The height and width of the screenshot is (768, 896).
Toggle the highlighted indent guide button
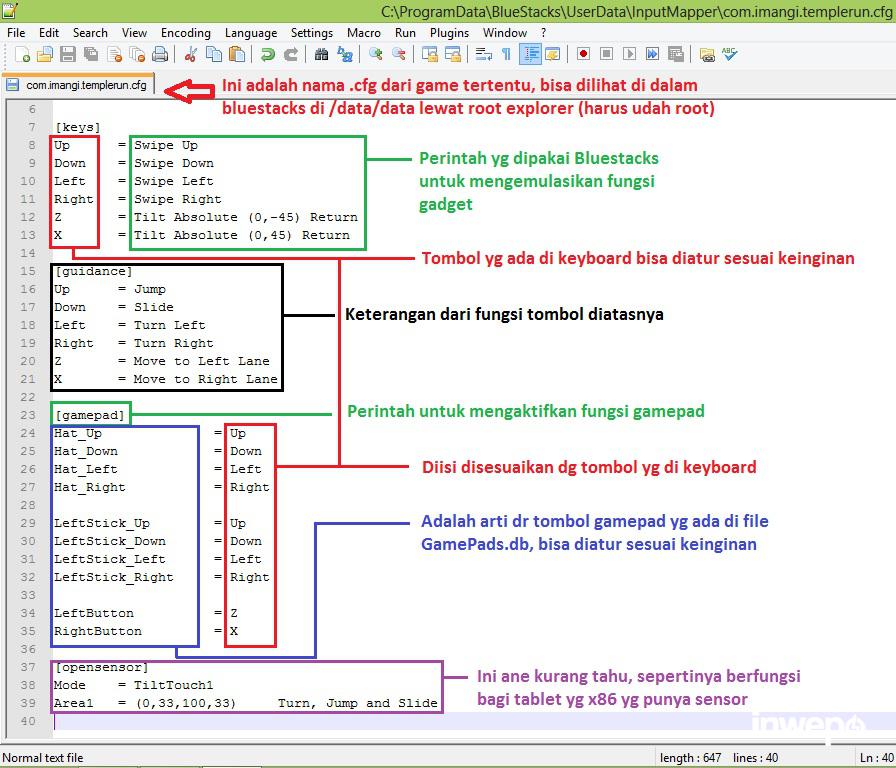point(531,55)
